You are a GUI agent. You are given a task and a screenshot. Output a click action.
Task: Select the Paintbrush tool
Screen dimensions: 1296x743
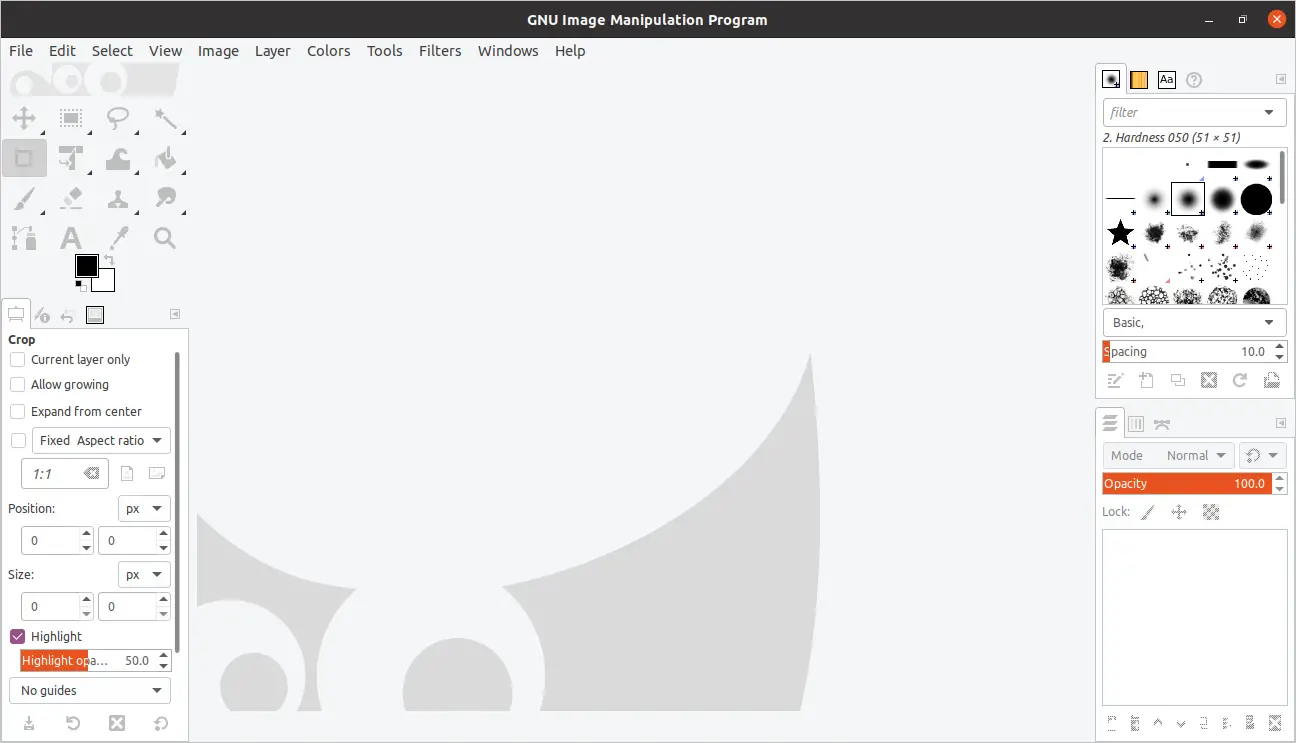click(x=24, y=198)
